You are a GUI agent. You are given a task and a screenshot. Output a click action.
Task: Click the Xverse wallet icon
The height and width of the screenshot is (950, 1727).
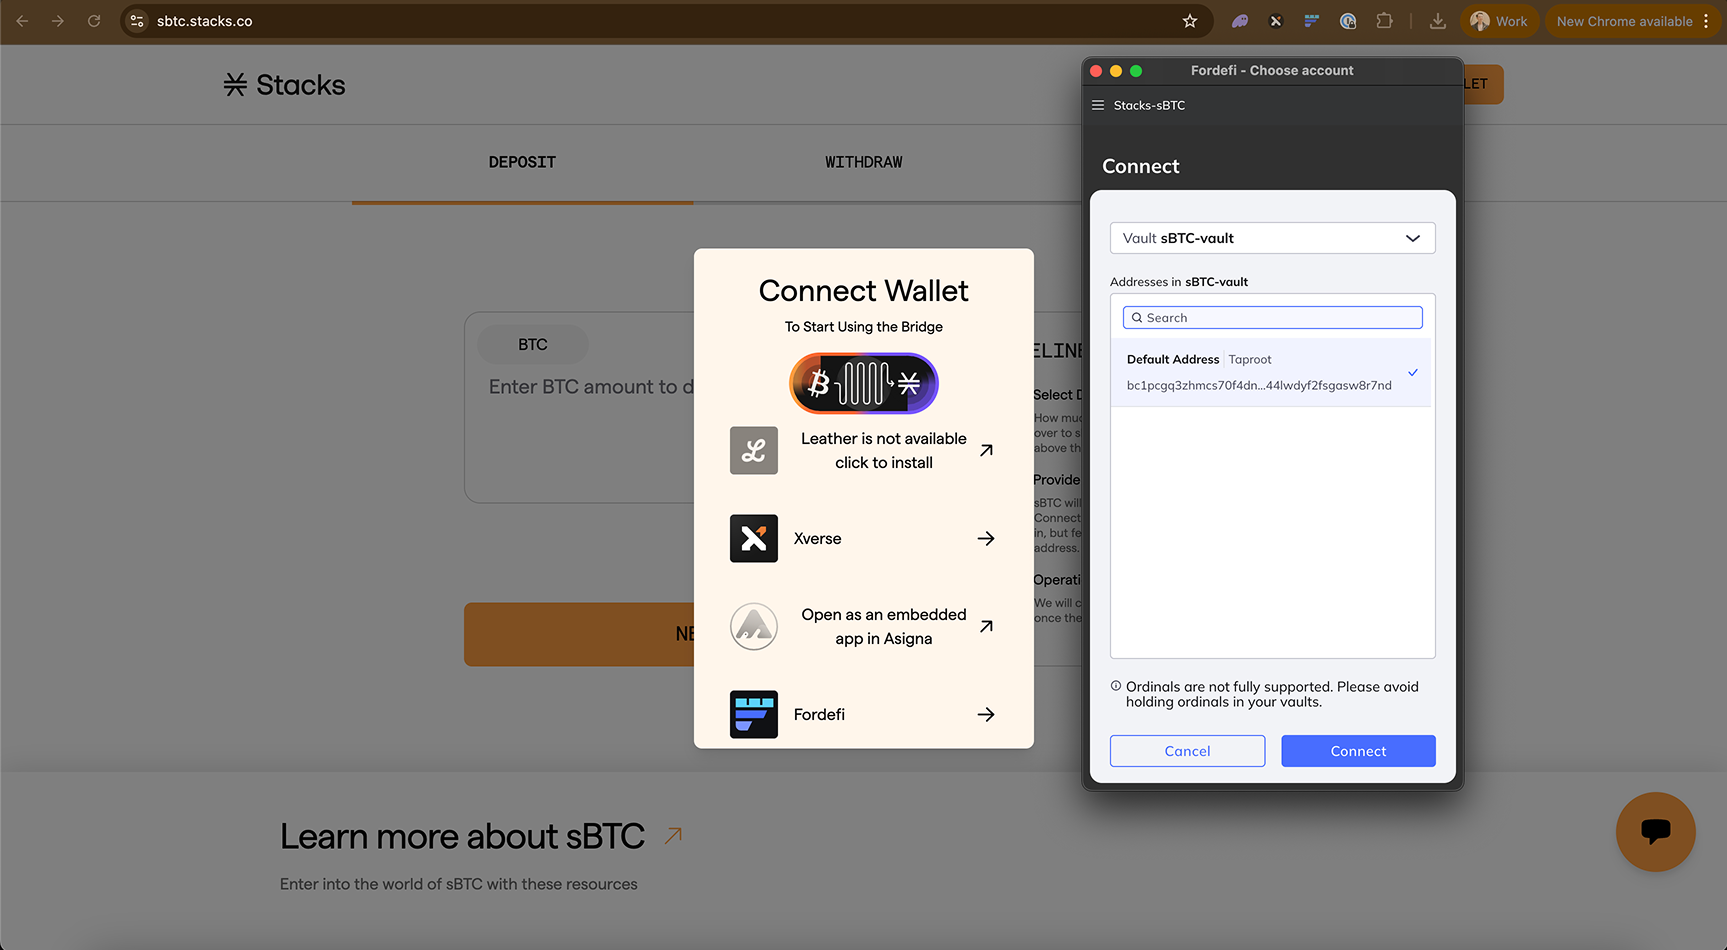tap(753, 538)
